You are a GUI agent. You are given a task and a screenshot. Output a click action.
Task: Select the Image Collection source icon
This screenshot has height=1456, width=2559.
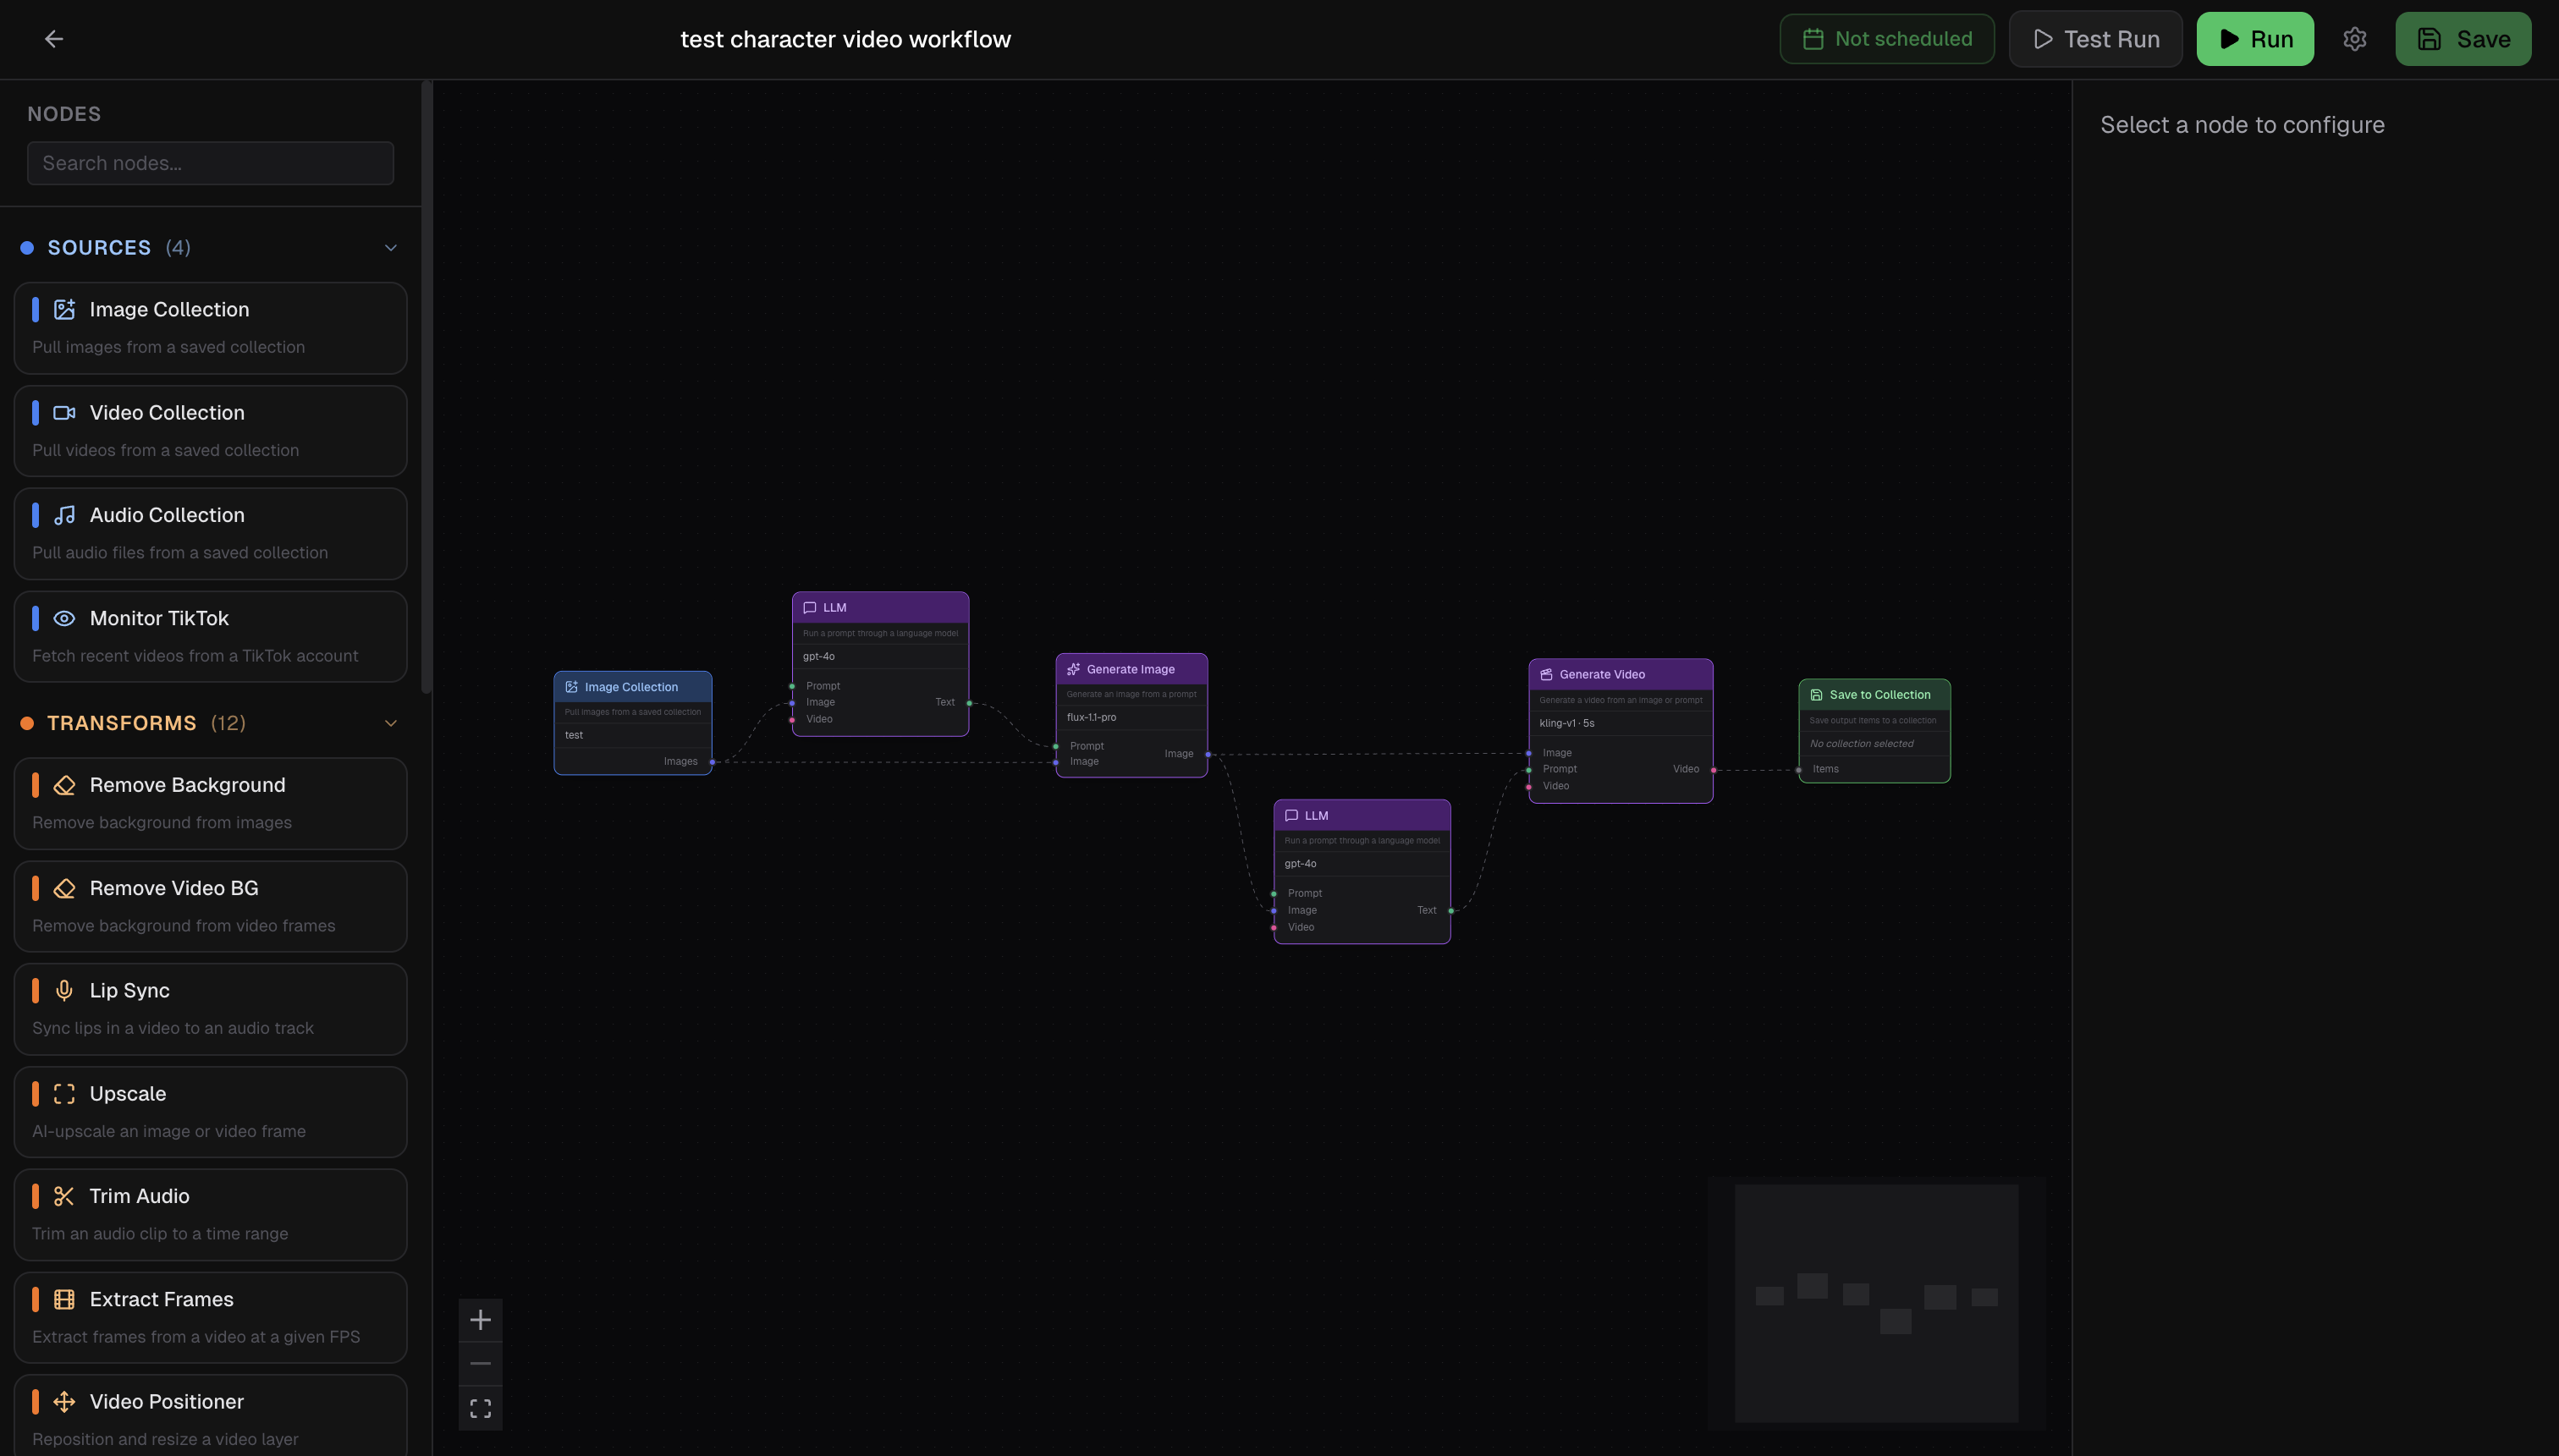coord(64,309)
